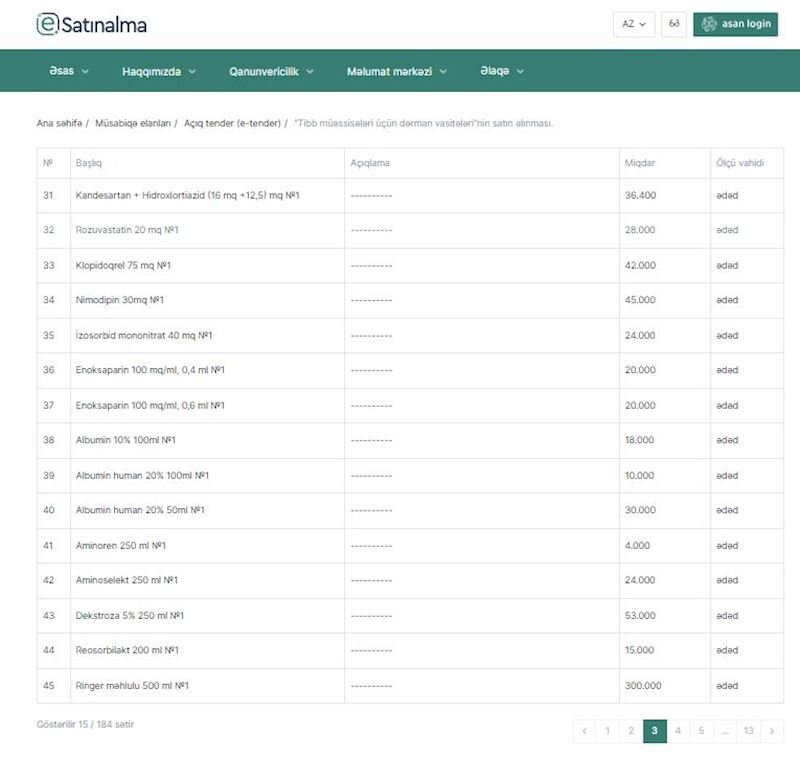Jump to last page 13

coord(748,731)
